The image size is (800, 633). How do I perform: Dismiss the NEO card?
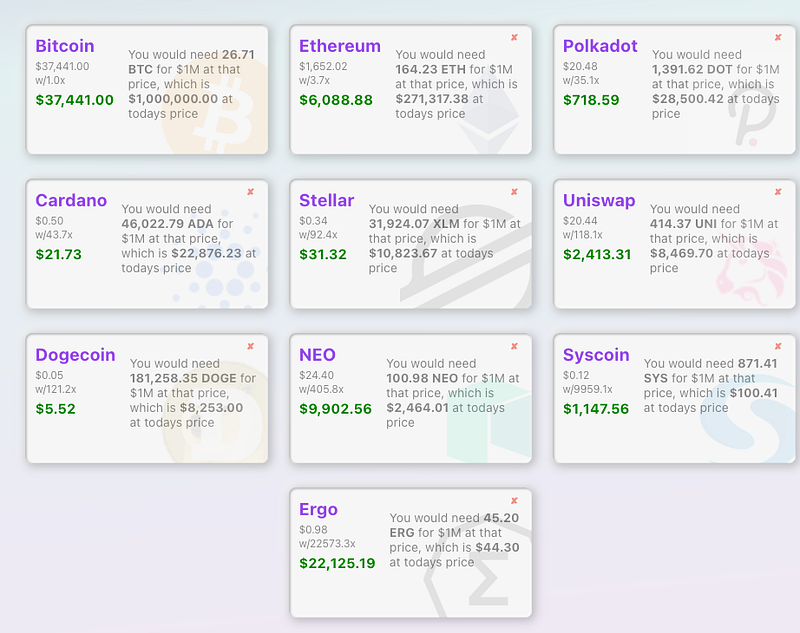pyautogui.click(x=514, y=346)
